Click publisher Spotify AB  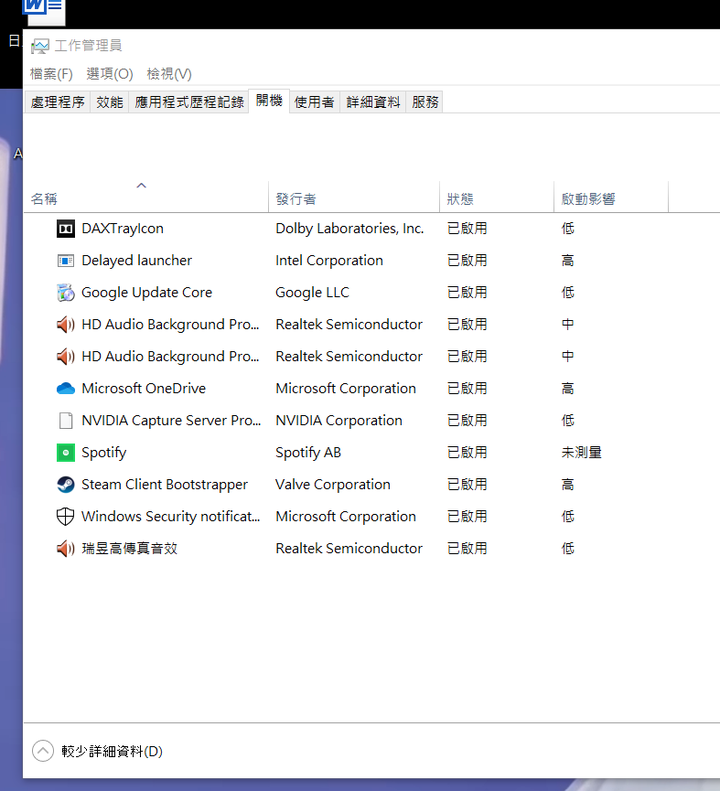[308, 453]
